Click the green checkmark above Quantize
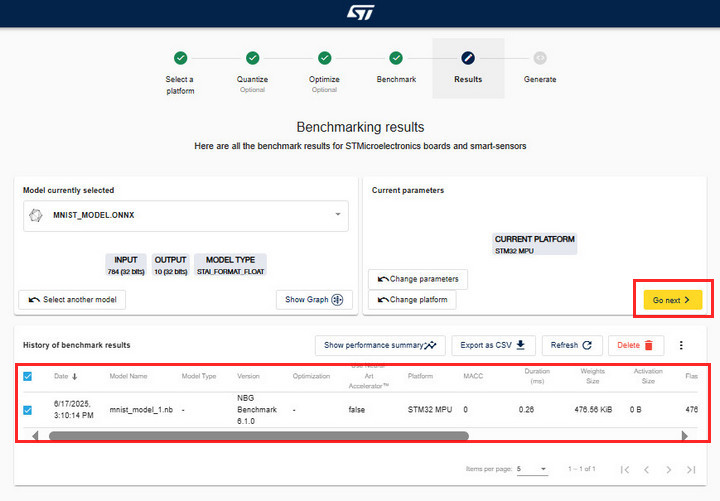This screenshot has width=720, height=501. [253, 58]
